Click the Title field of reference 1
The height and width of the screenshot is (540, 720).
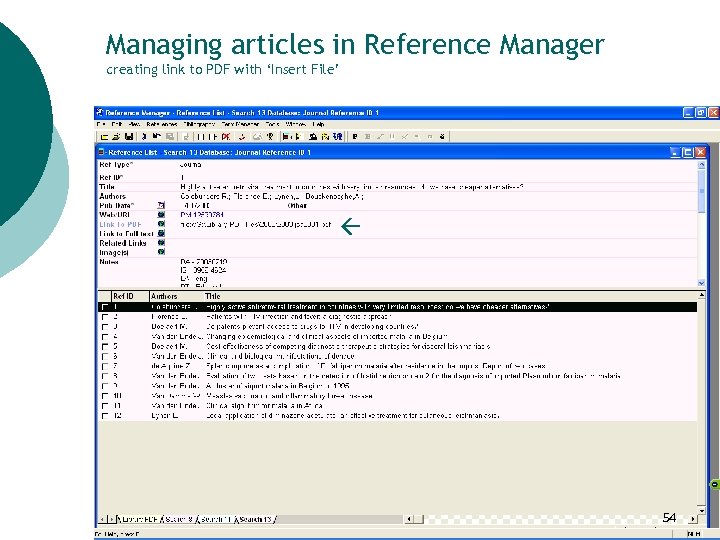pyautogui.click(x=352, y=187)
